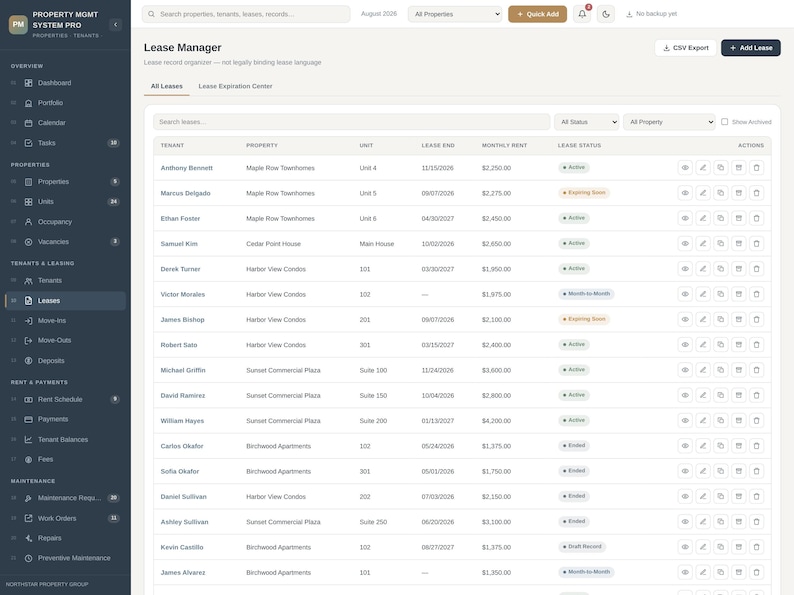794x595 pixels.
Task: Open Maintenance Requests in the sidebar
Action: point(65,498)
